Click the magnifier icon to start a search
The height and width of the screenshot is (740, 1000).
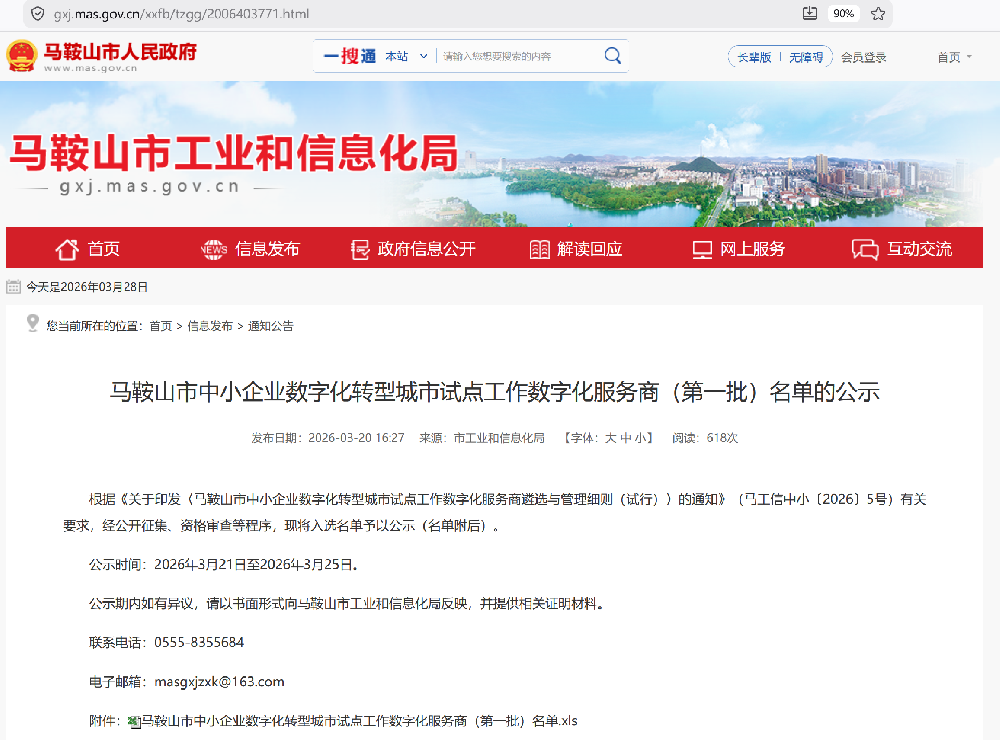(612, 57)
